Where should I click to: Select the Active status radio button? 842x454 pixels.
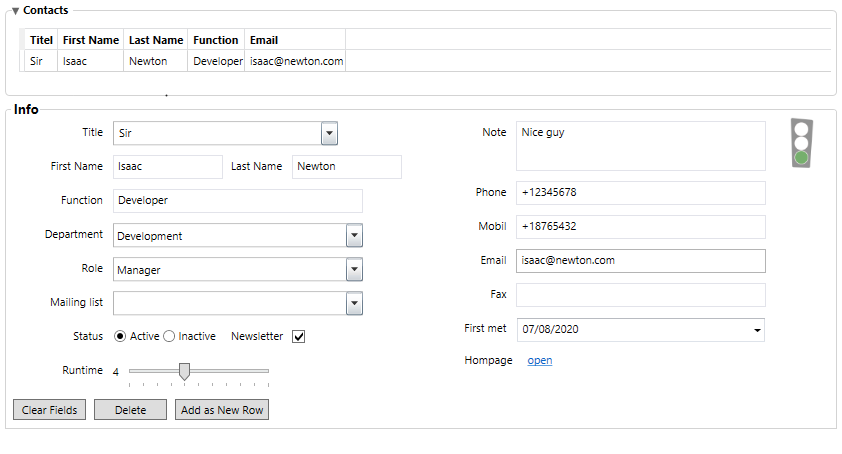[x=120, y=336]
